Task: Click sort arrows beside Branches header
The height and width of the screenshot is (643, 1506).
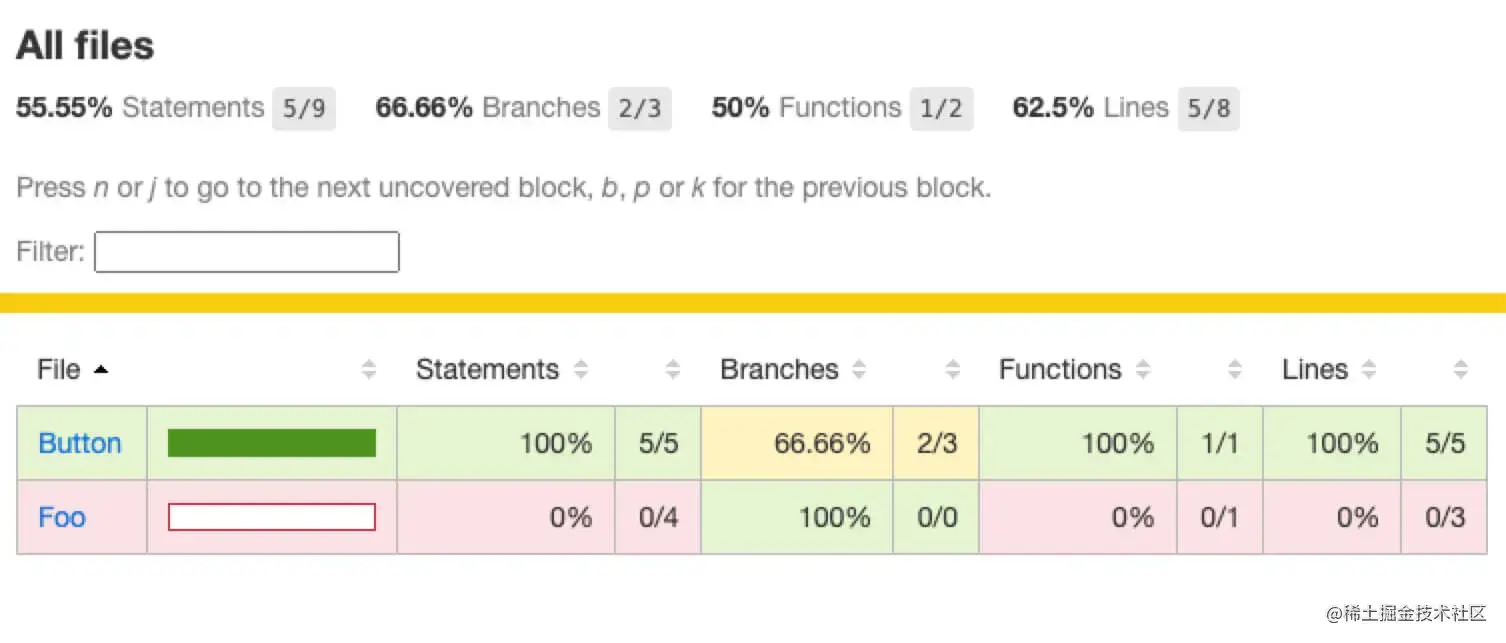Action: [x=859, y=370]
